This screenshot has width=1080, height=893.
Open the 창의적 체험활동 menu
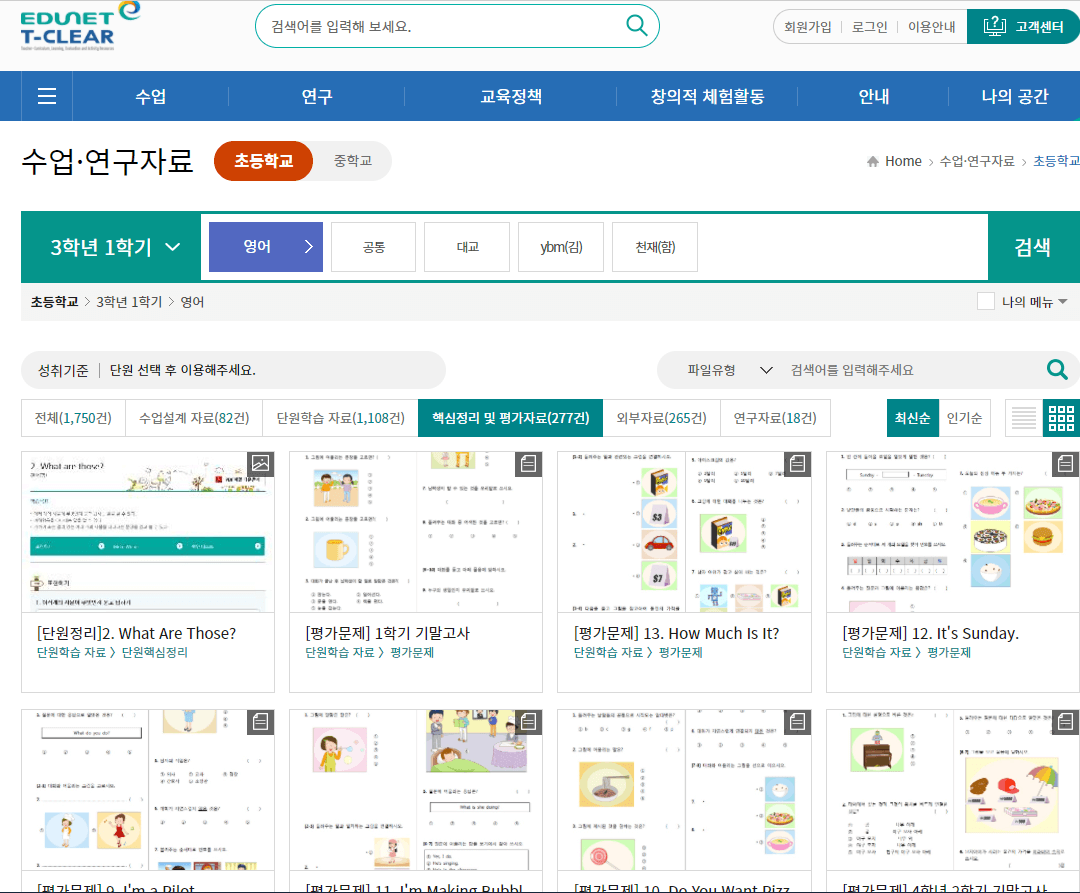point(707,96)
